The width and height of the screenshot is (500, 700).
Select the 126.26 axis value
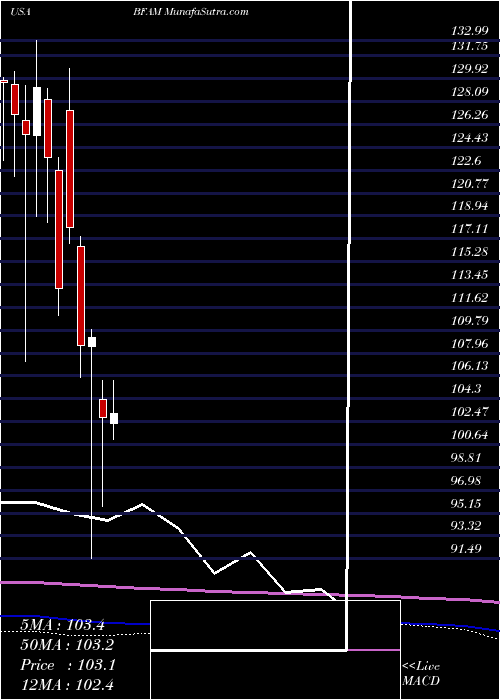pos(470,115)
